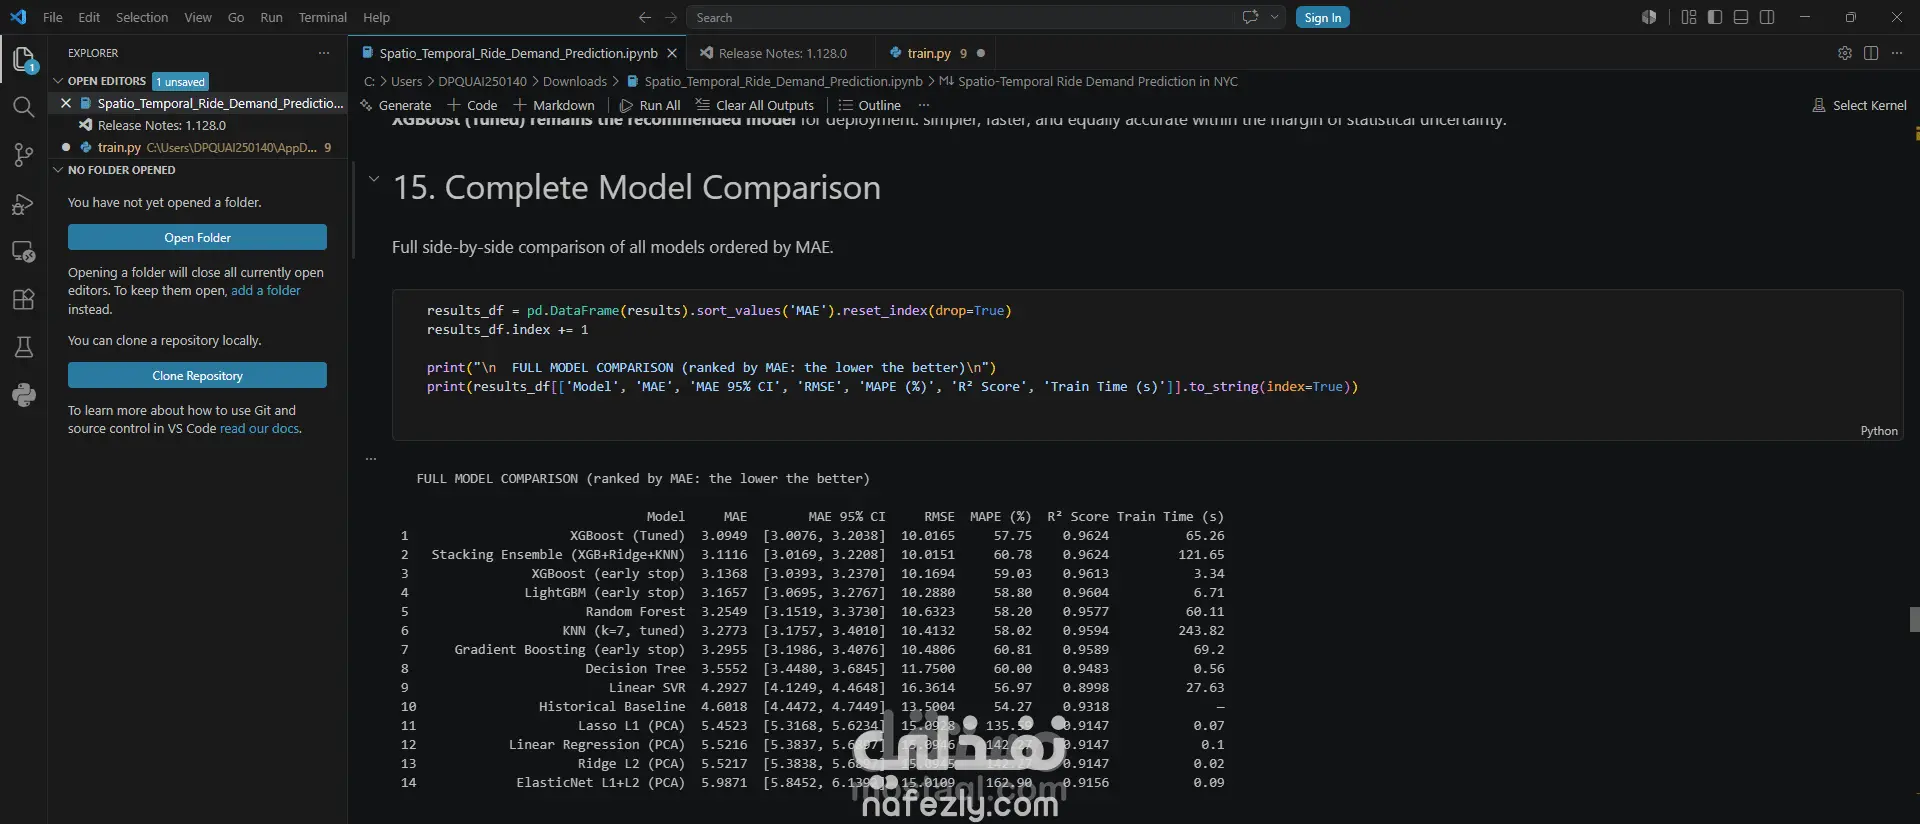1920x824 pixels.
Task: Collapse the NO FOLDER OPENED section
Action: click(x=58, y=170)
